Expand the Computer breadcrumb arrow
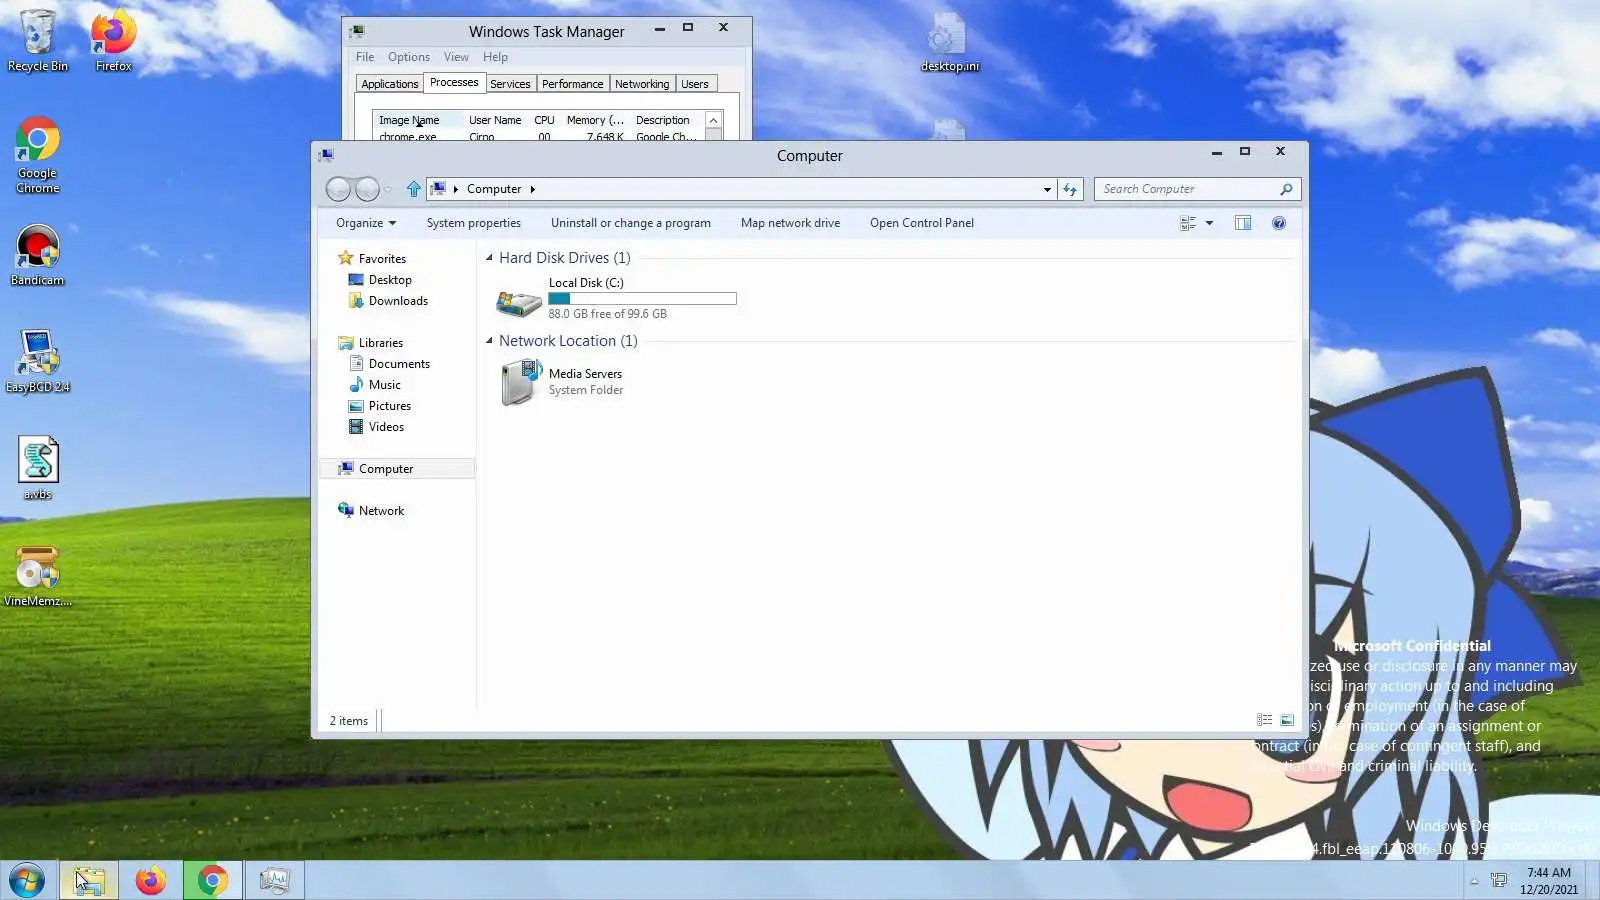The width and height of the screenshot is (1600, 900). (532, 189)
